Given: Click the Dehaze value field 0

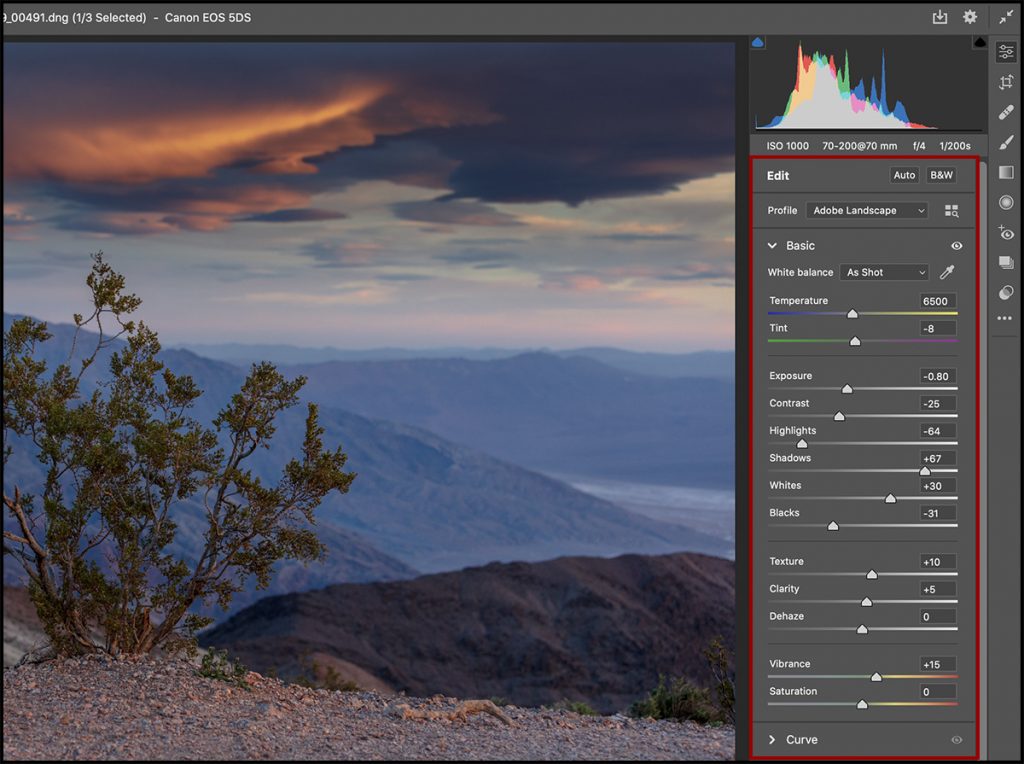Looking at the screenshot, I should tap(938, 616).
